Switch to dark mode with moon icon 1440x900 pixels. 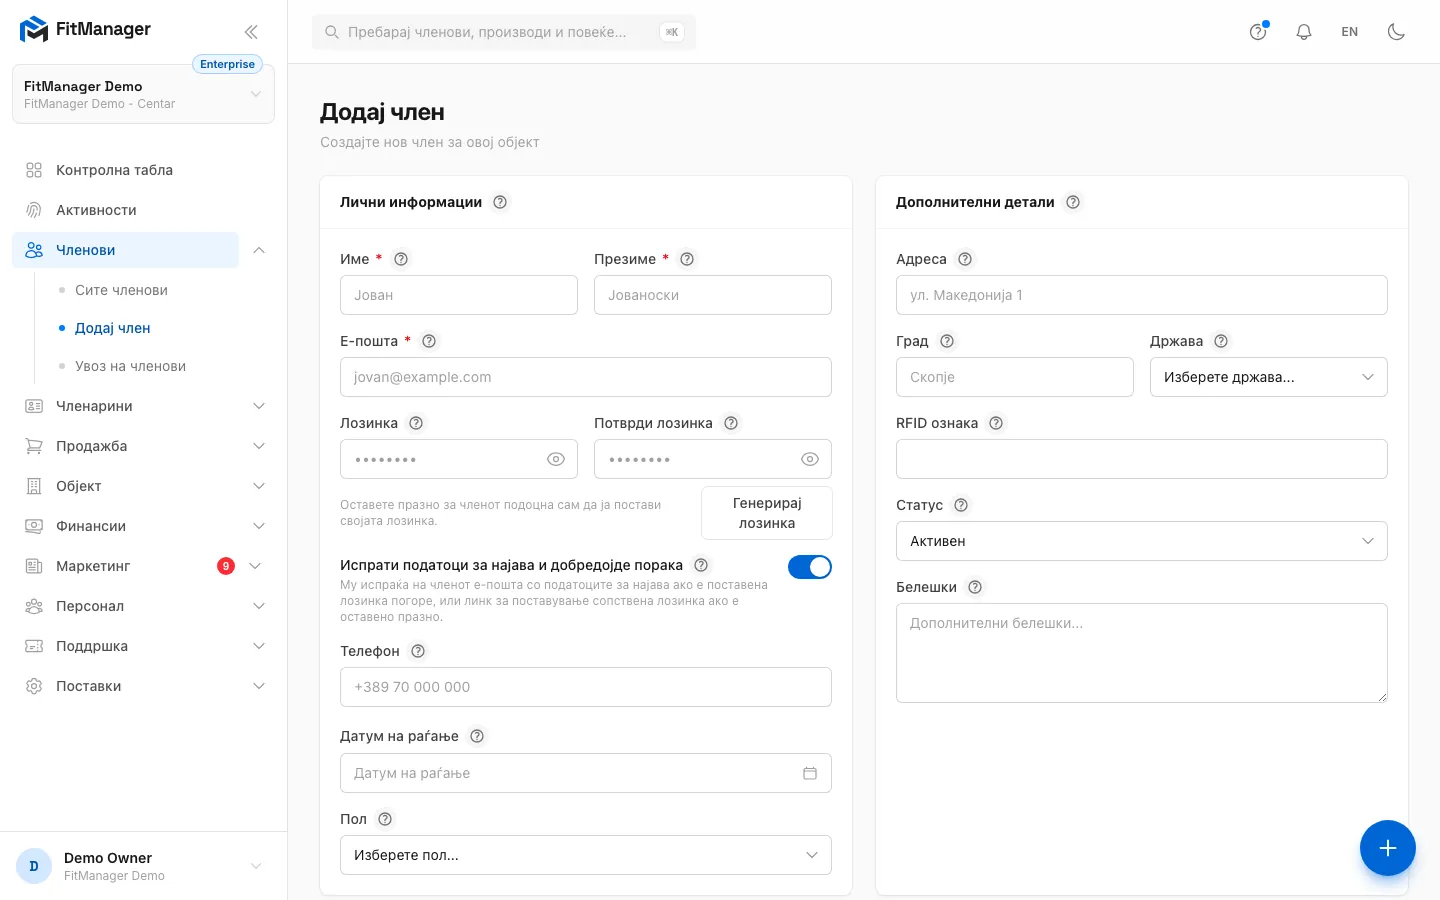pos(1396,32)
